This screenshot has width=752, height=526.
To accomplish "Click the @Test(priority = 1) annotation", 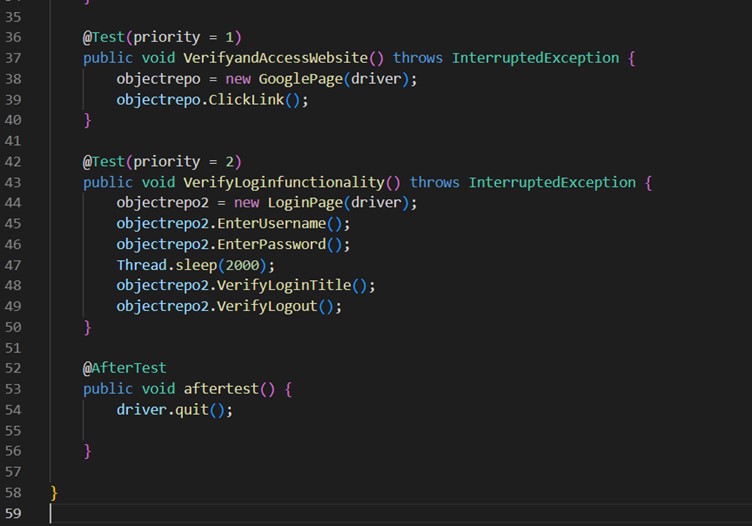I will click(162, 37).
